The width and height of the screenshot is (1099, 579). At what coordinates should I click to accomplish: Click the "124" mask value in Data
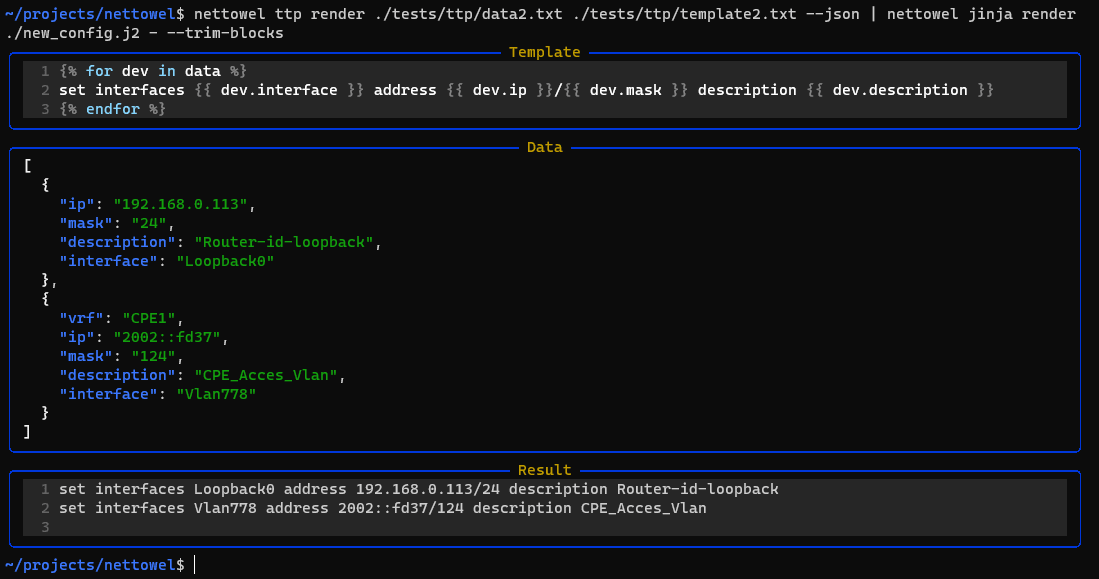(x=153, y=356)
